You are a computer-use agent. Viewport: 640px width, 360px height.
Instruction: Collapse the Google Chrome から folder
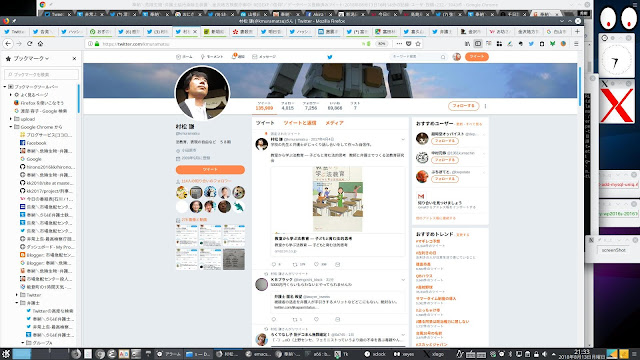click(x=11, y=127)
